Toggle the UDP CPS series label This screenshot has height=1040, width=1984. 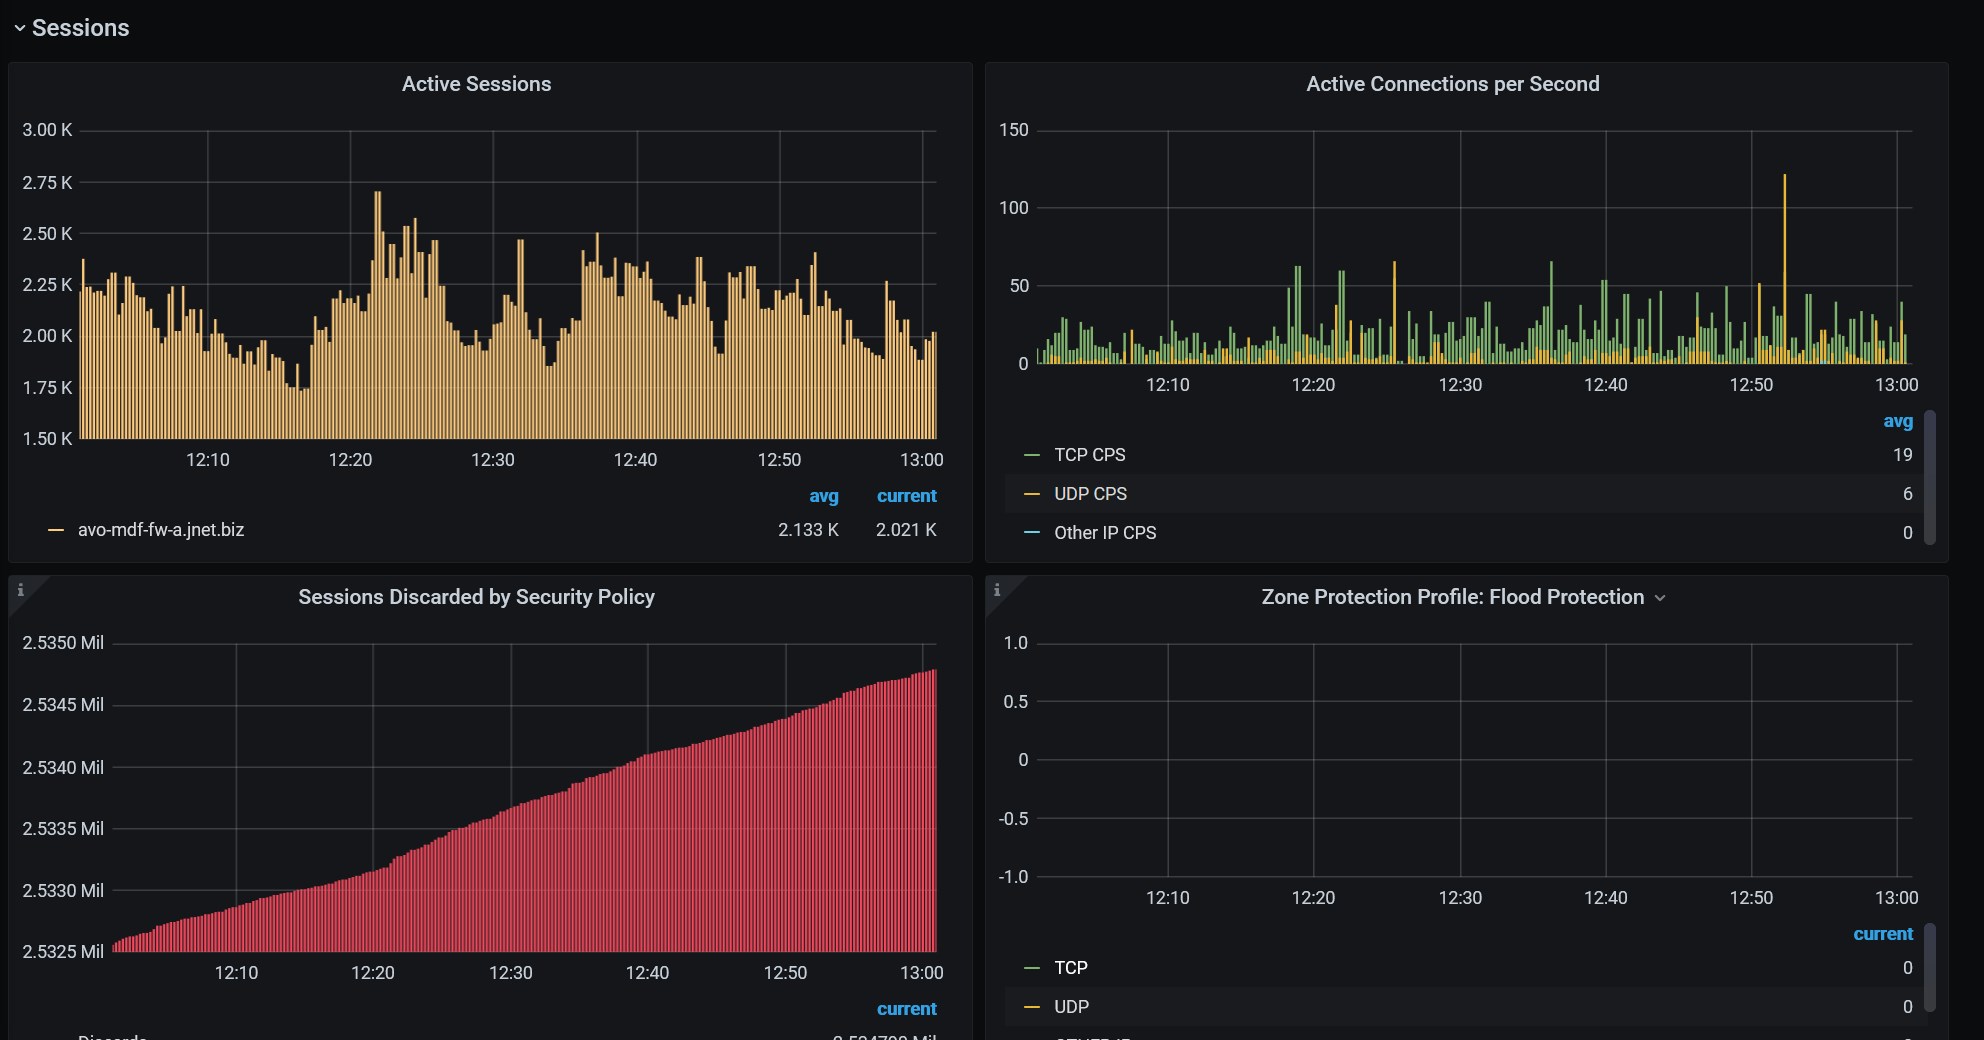(x=1090, y=494)
